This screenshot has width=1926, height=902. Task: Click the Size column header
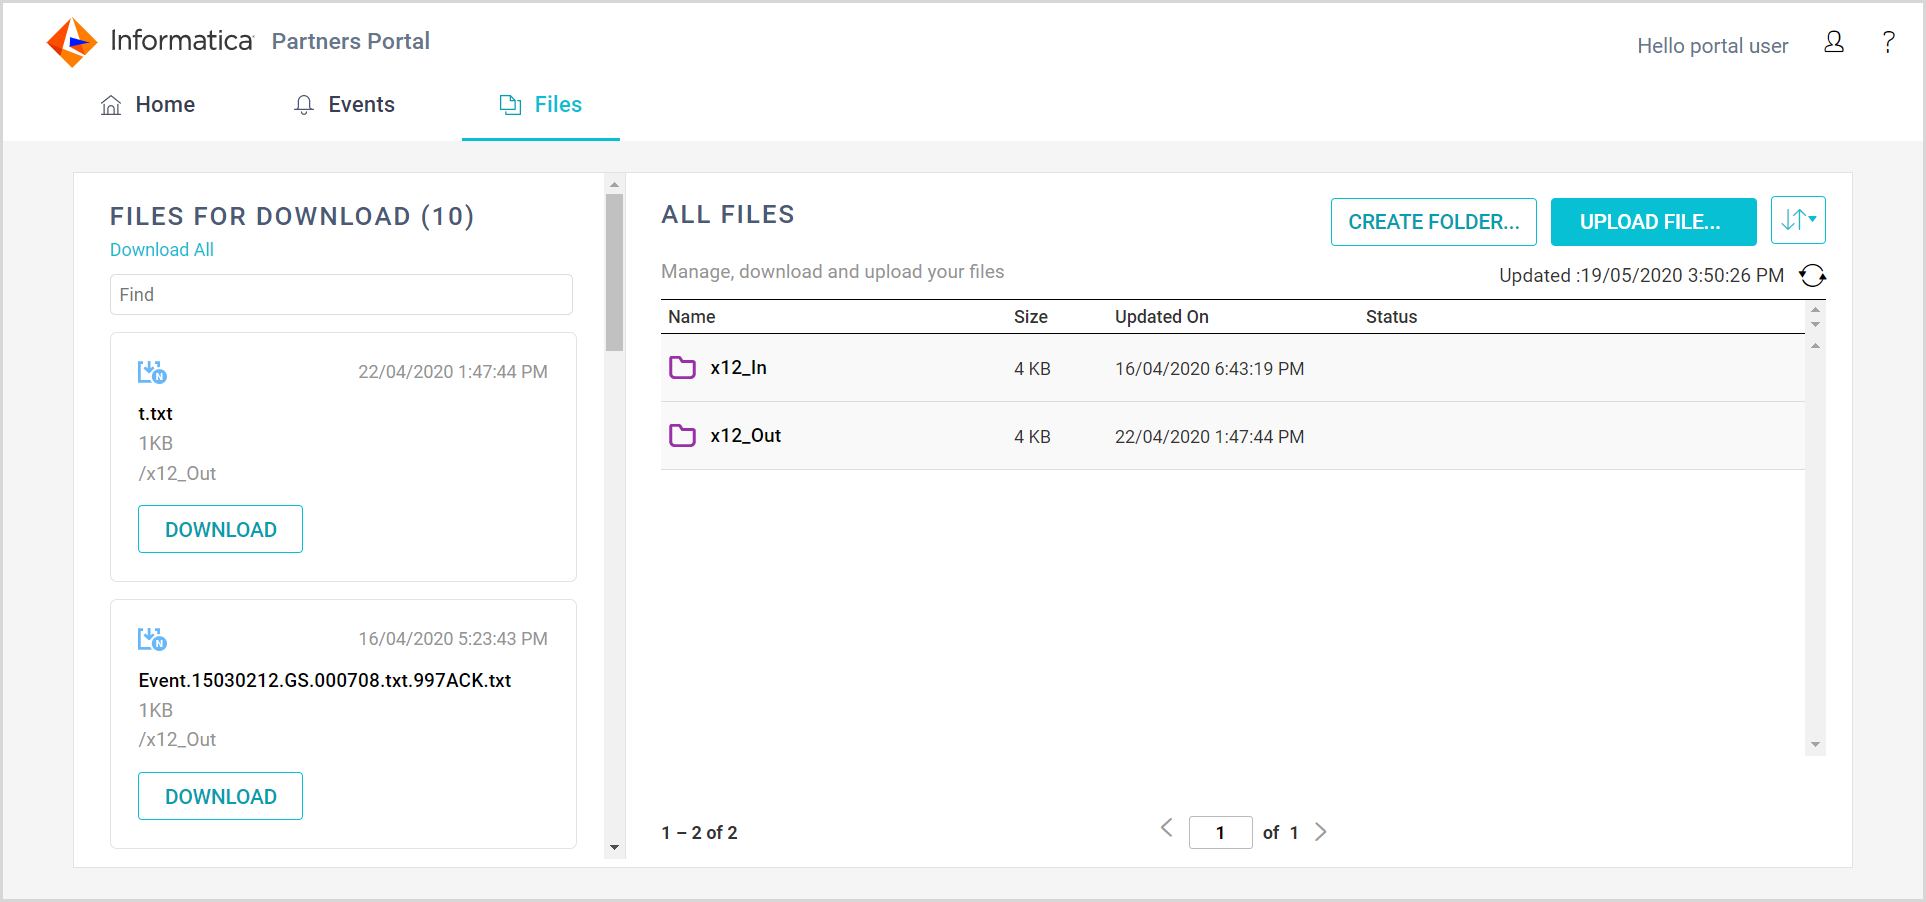click(1031, 317)
